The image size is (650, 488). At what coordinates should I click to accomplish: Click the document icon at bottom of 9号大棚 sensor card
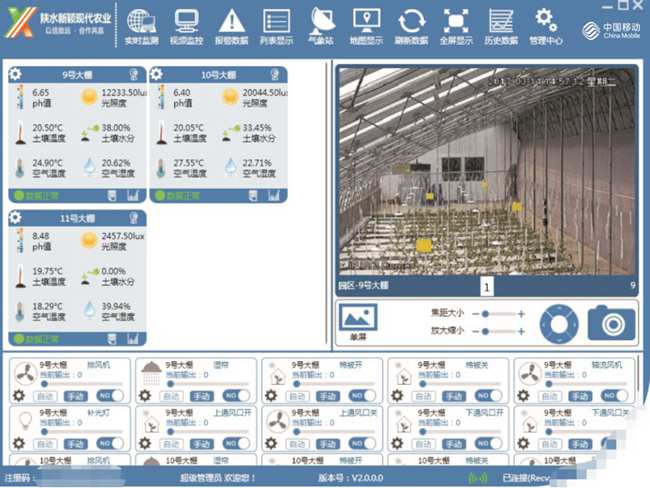pyautogui.click(x=112, y=196)
